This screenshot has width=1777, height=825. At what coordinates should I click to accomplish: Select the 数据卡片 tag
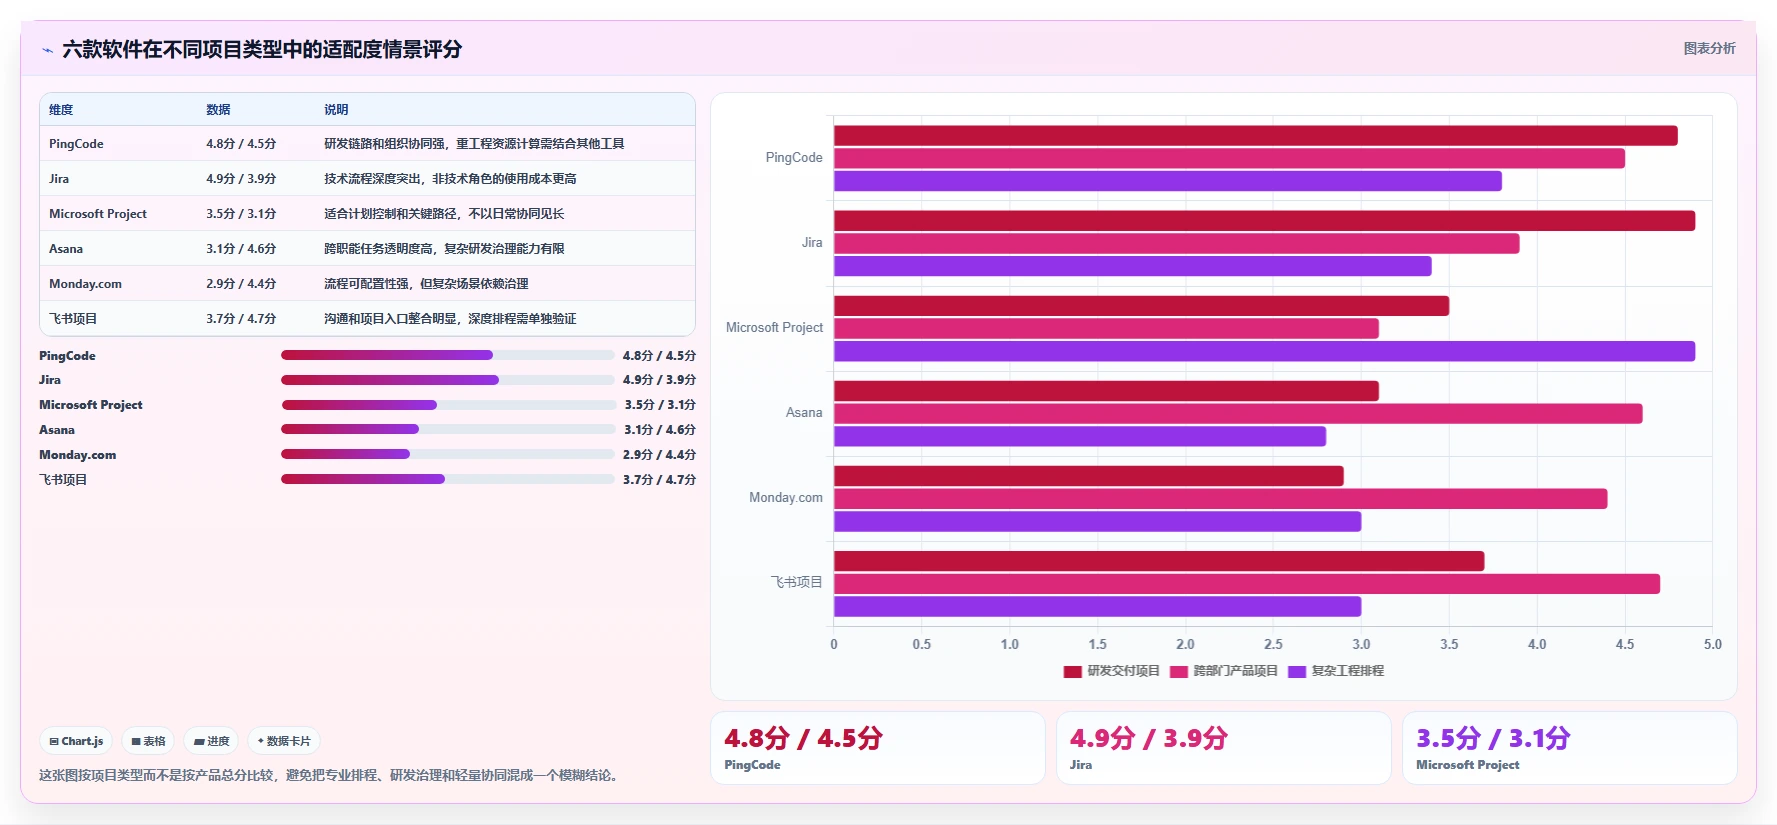[x=284, y=741]
